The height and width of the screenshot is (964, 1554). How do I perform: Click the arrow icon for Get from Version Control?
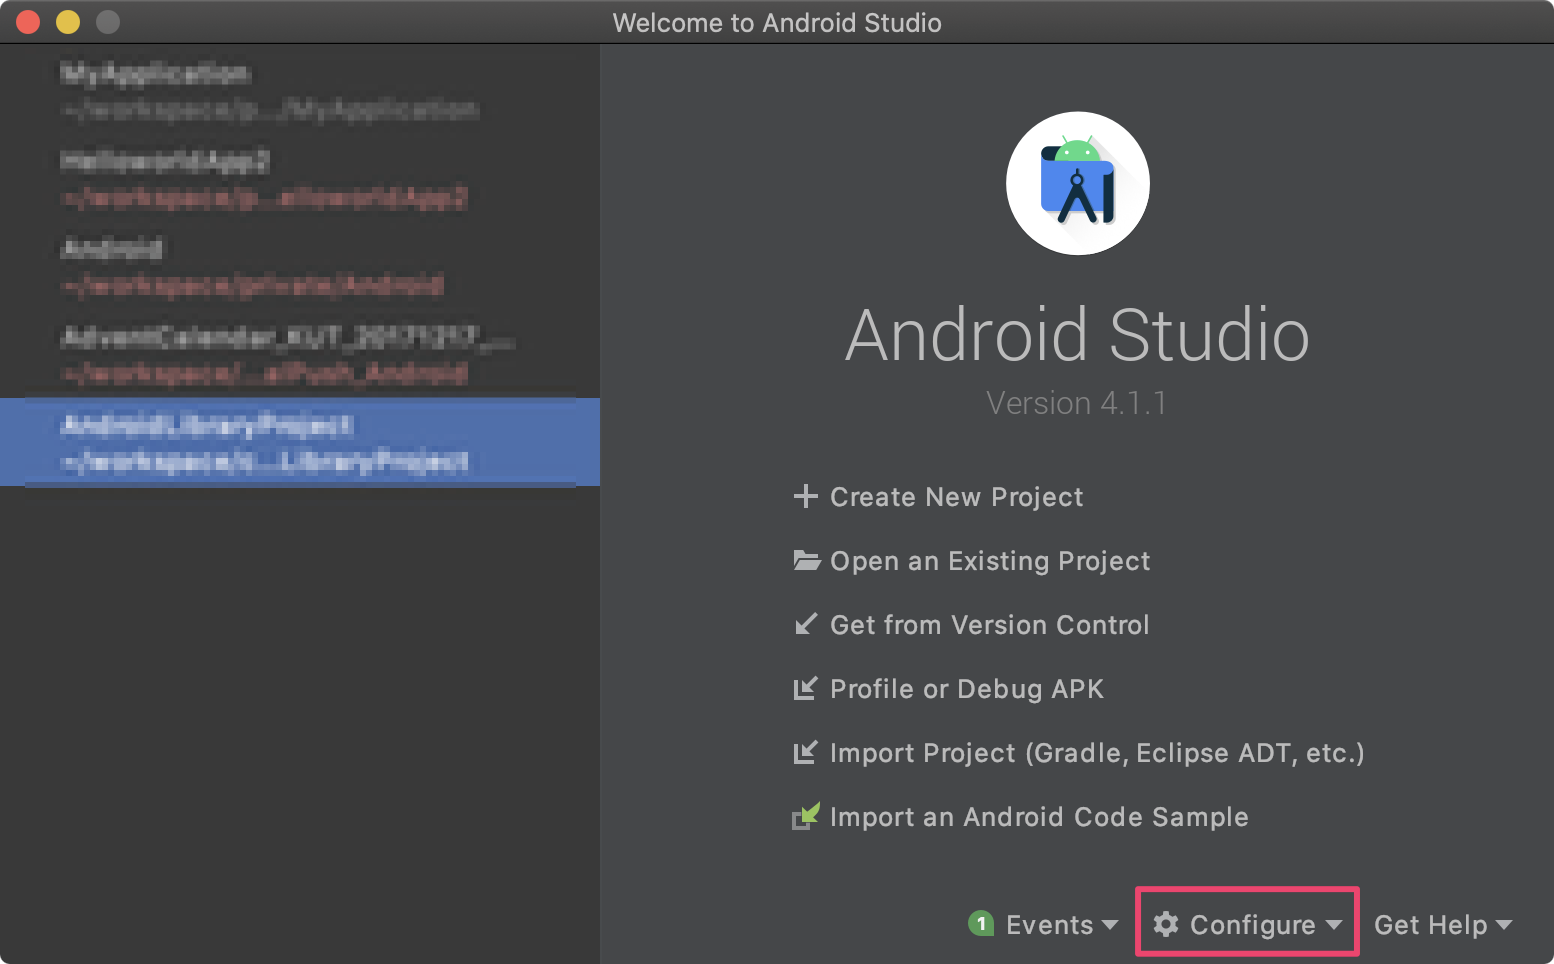coord(805,624)
